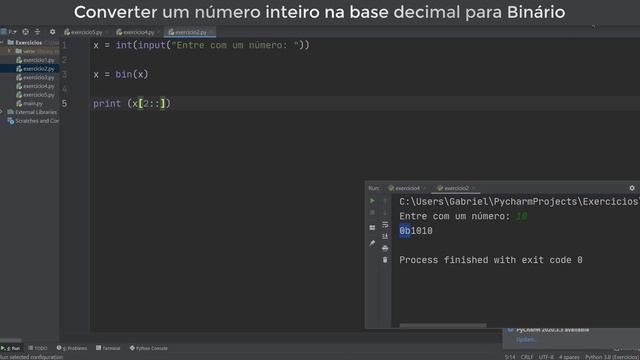Close the exercicio4 run tab
Screen dimensions: 640x360
click(x=424, y=188)
